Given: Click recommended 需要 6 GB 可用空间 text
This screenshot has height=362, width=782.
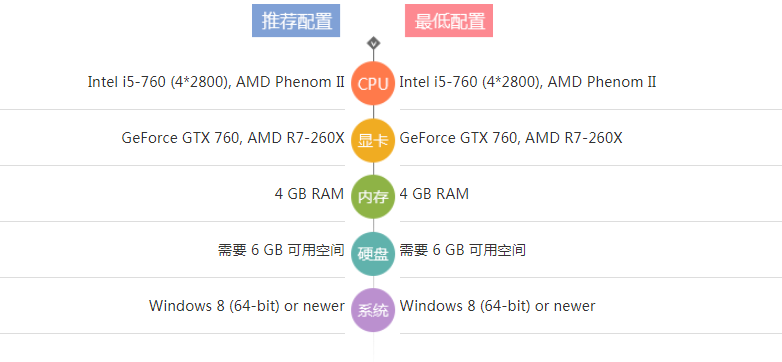Looking at the screenshot, I should click(281, 250).
